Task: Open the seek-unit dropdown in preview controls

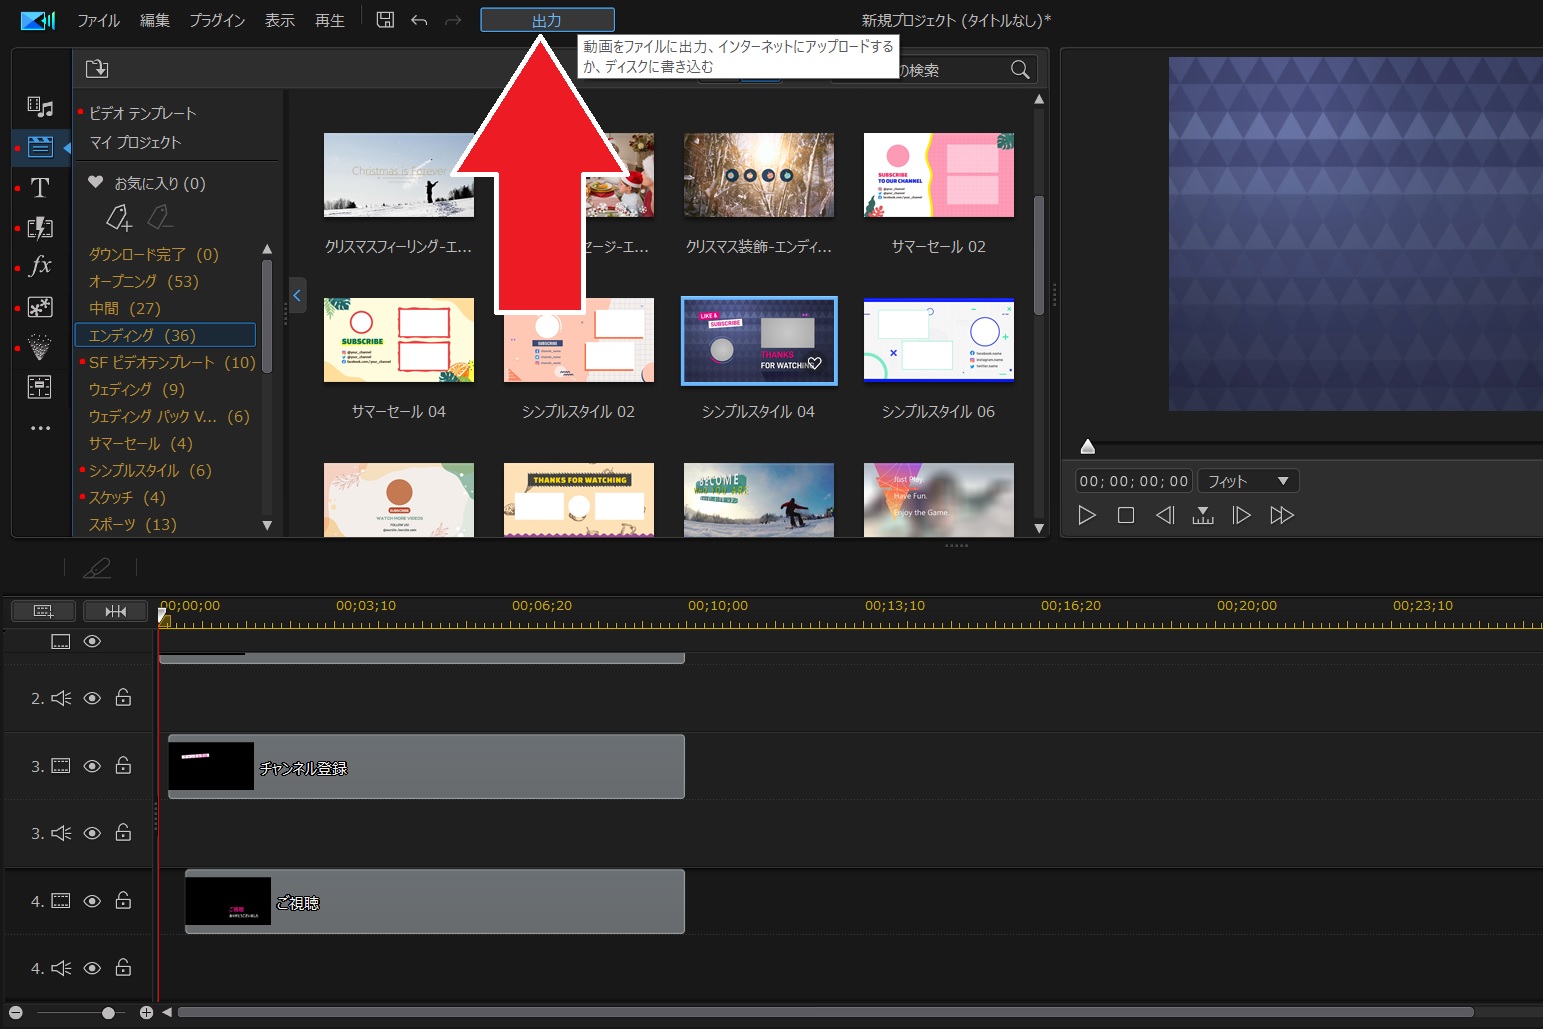Action: click(1203, 515)
